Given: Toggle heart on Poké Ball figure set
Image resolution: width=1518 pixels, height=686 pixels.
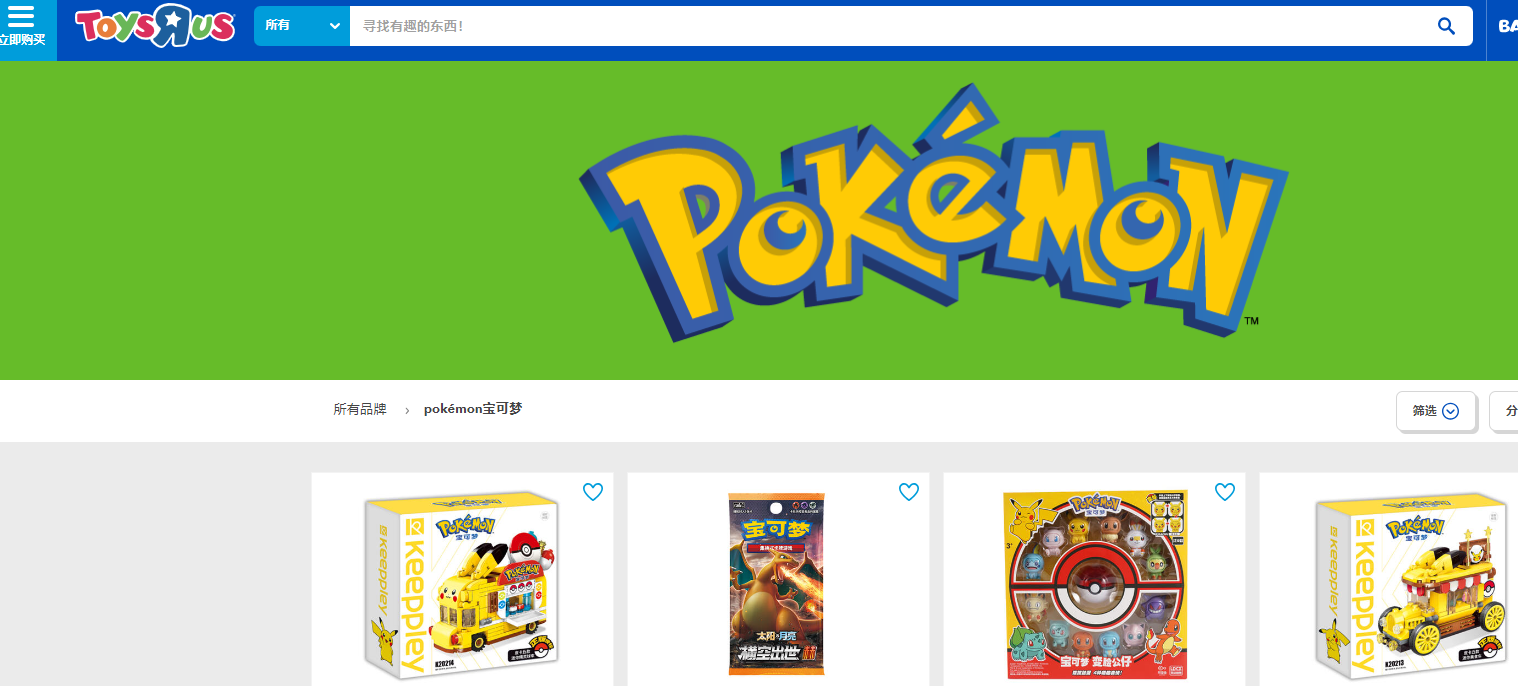Looking at the screenshot, I should coord(1225,492).
